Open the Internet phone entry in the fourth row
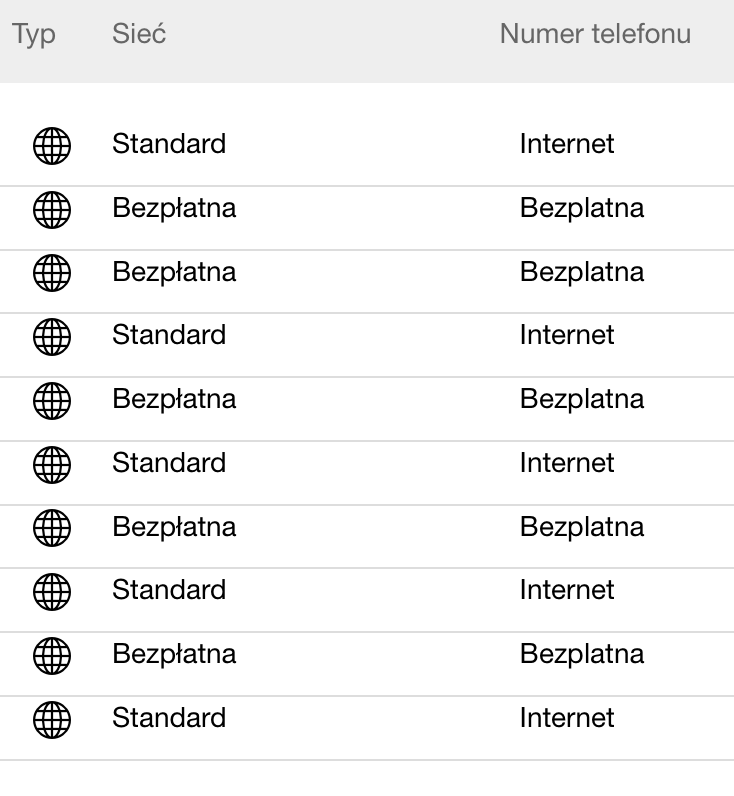This screenshot has height=796, width=734. tap(567, 335)
